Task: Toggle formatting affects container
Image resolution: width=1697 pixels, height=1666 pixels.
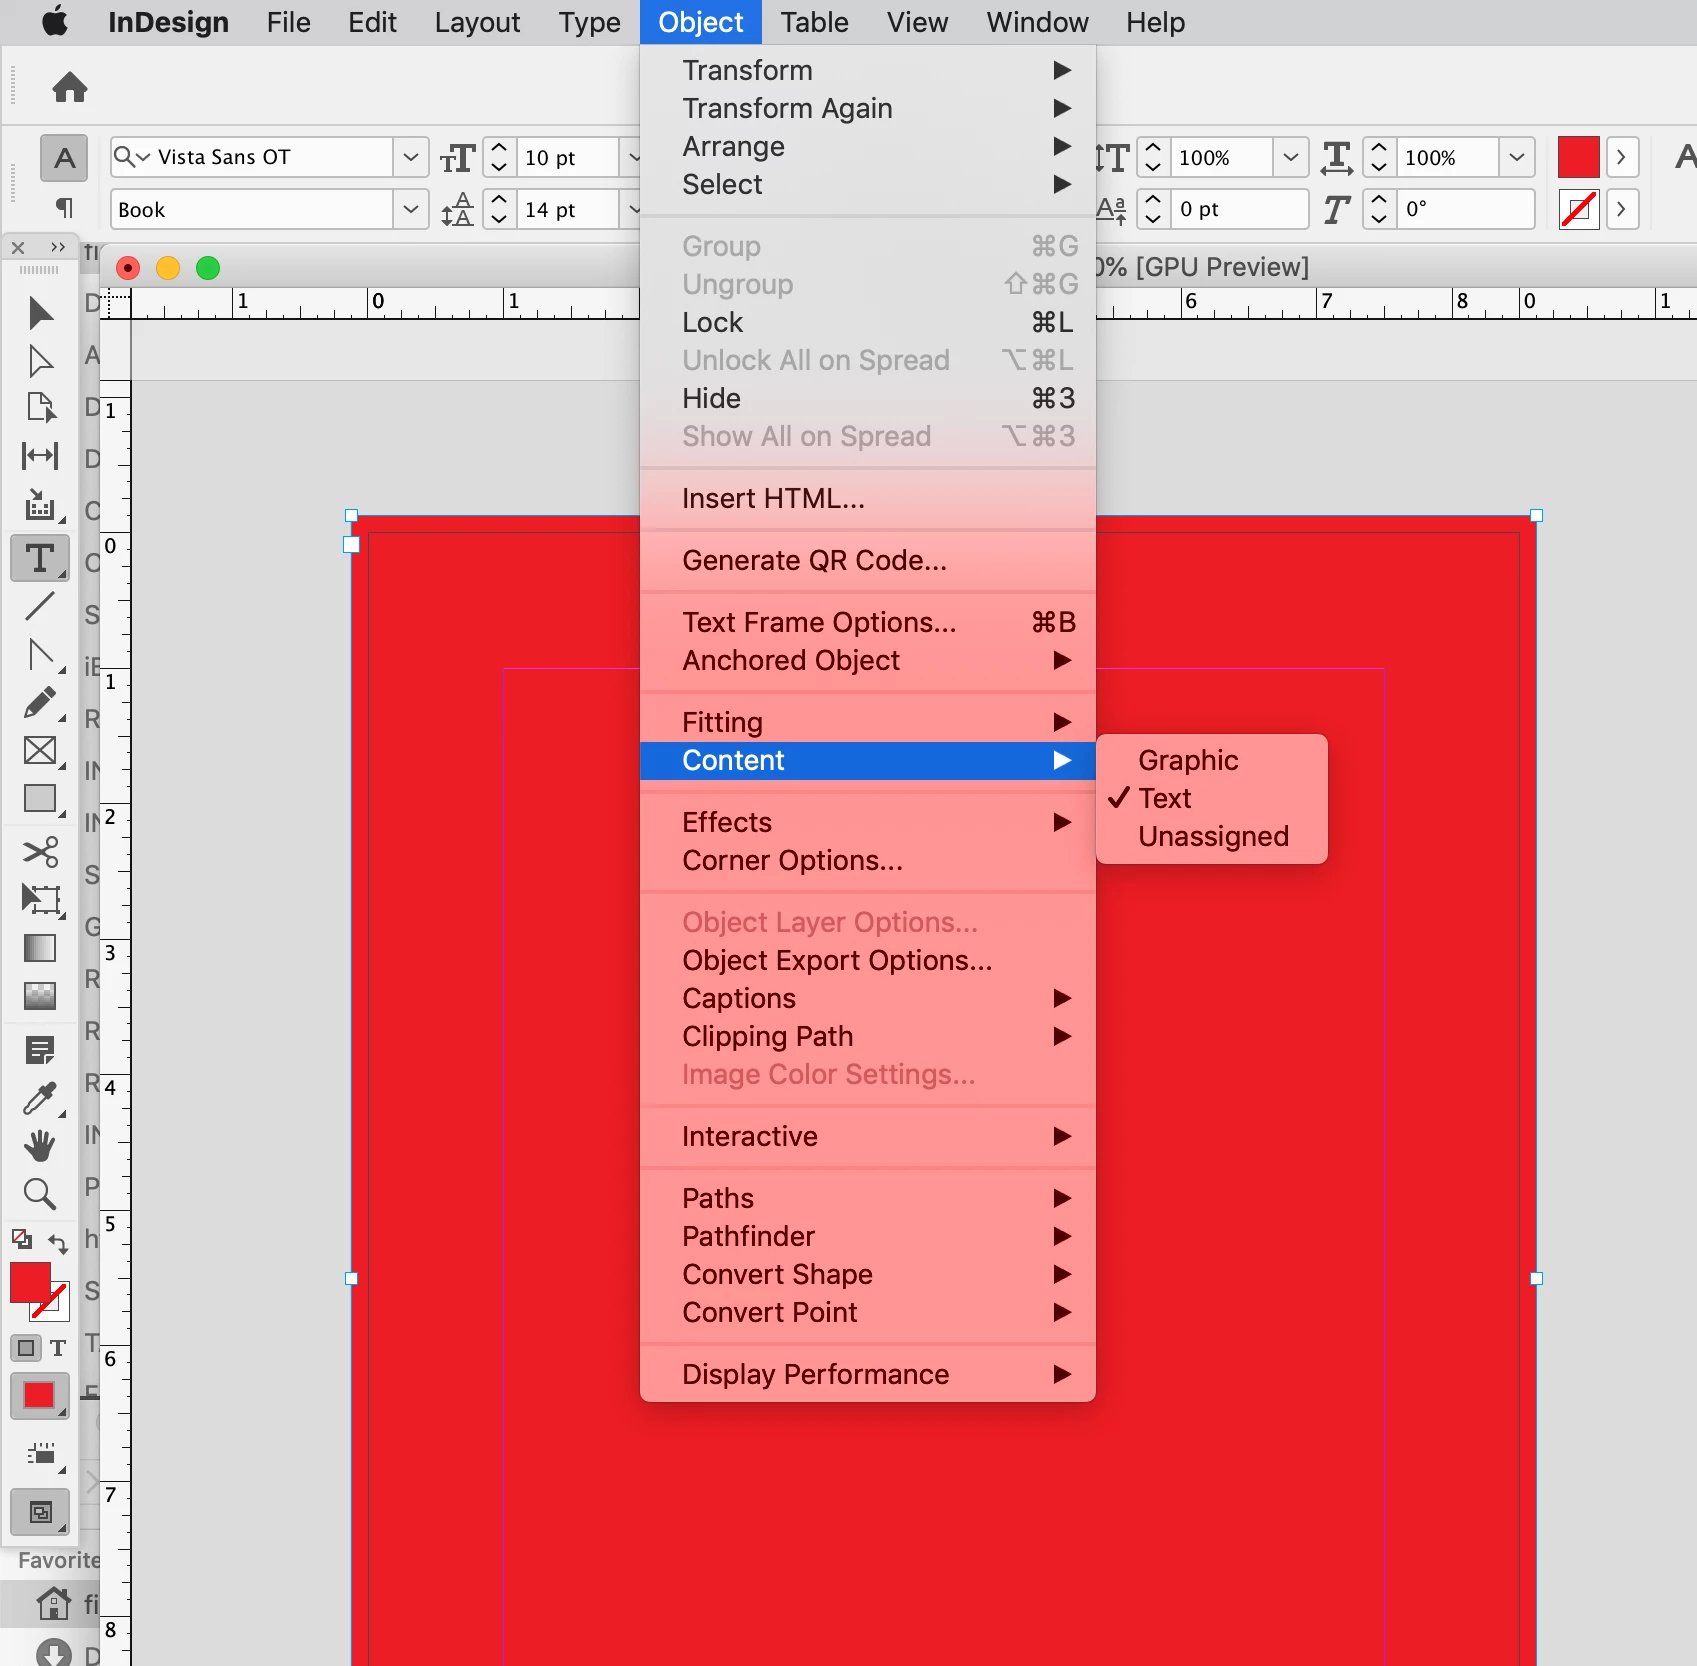Action: click(x=26, y=1348)
